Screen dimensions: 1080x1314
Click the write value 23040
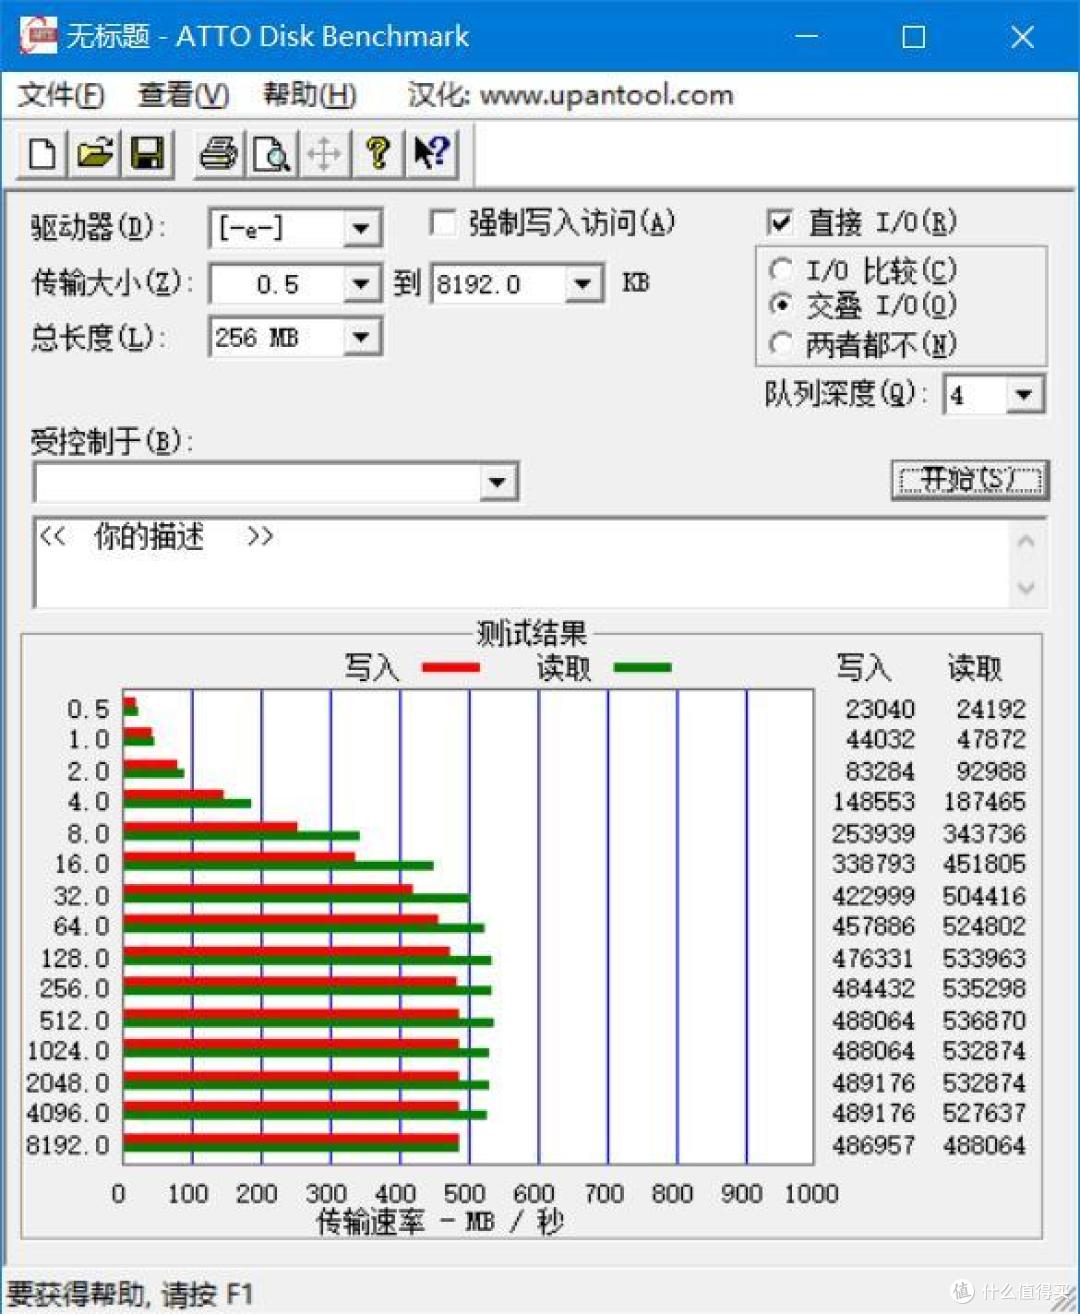coord(880,709)
